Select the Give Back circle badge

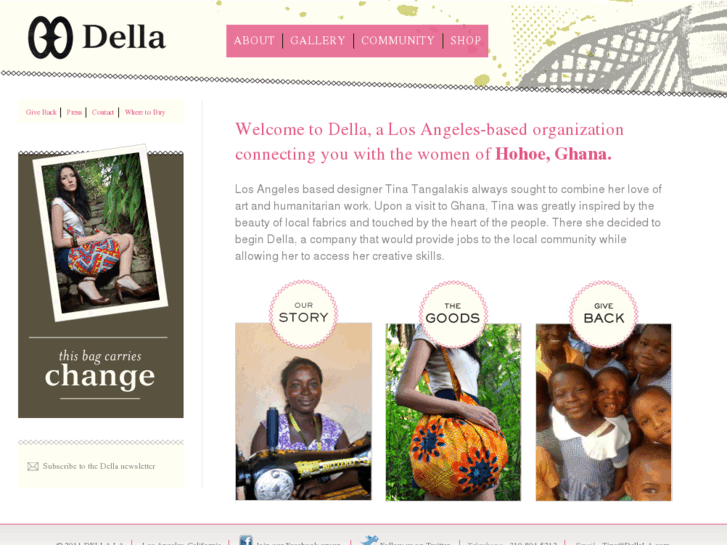pyautogui.click(x=604, y=314)
